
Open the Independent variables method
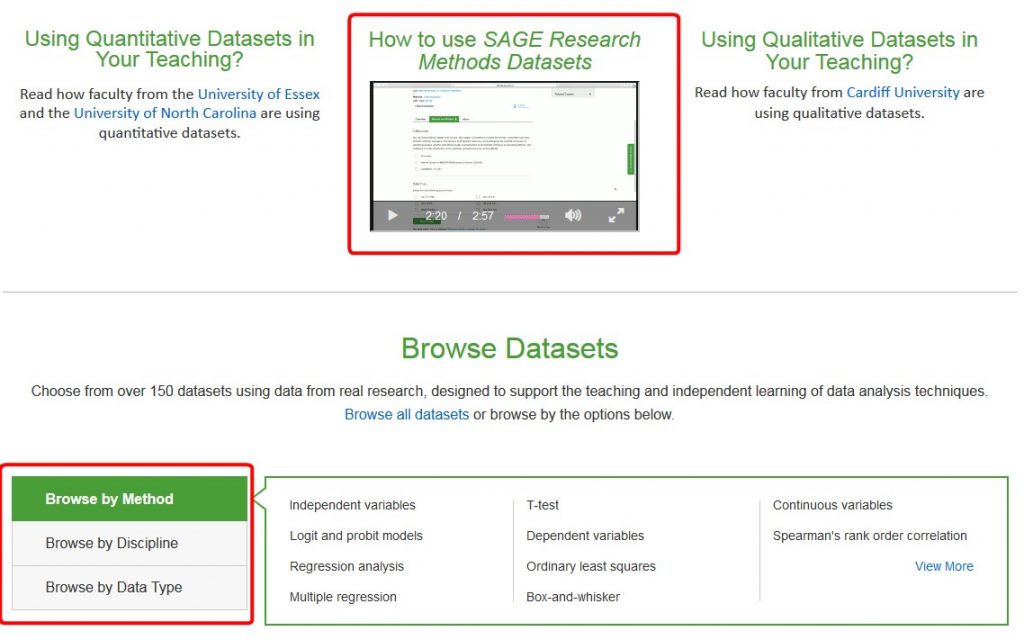(352, 505)
